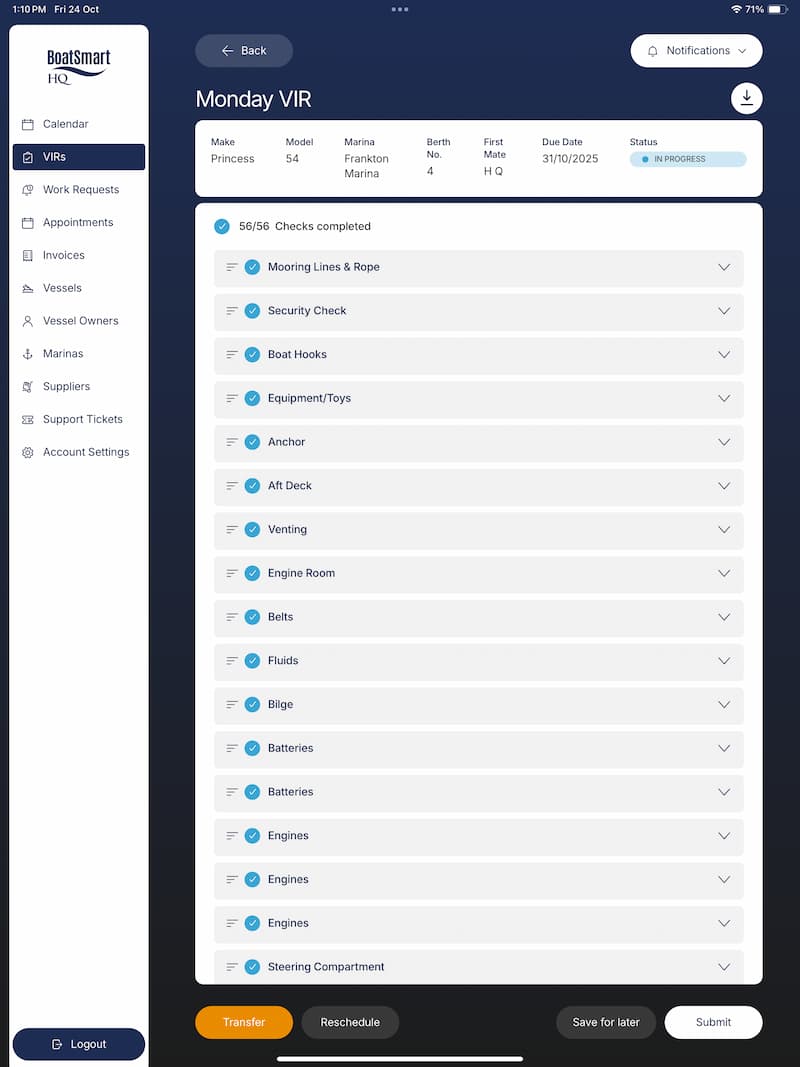800x1067 pixels.
Task: Click the Account Settings gear icon
Action: [28, 452]
